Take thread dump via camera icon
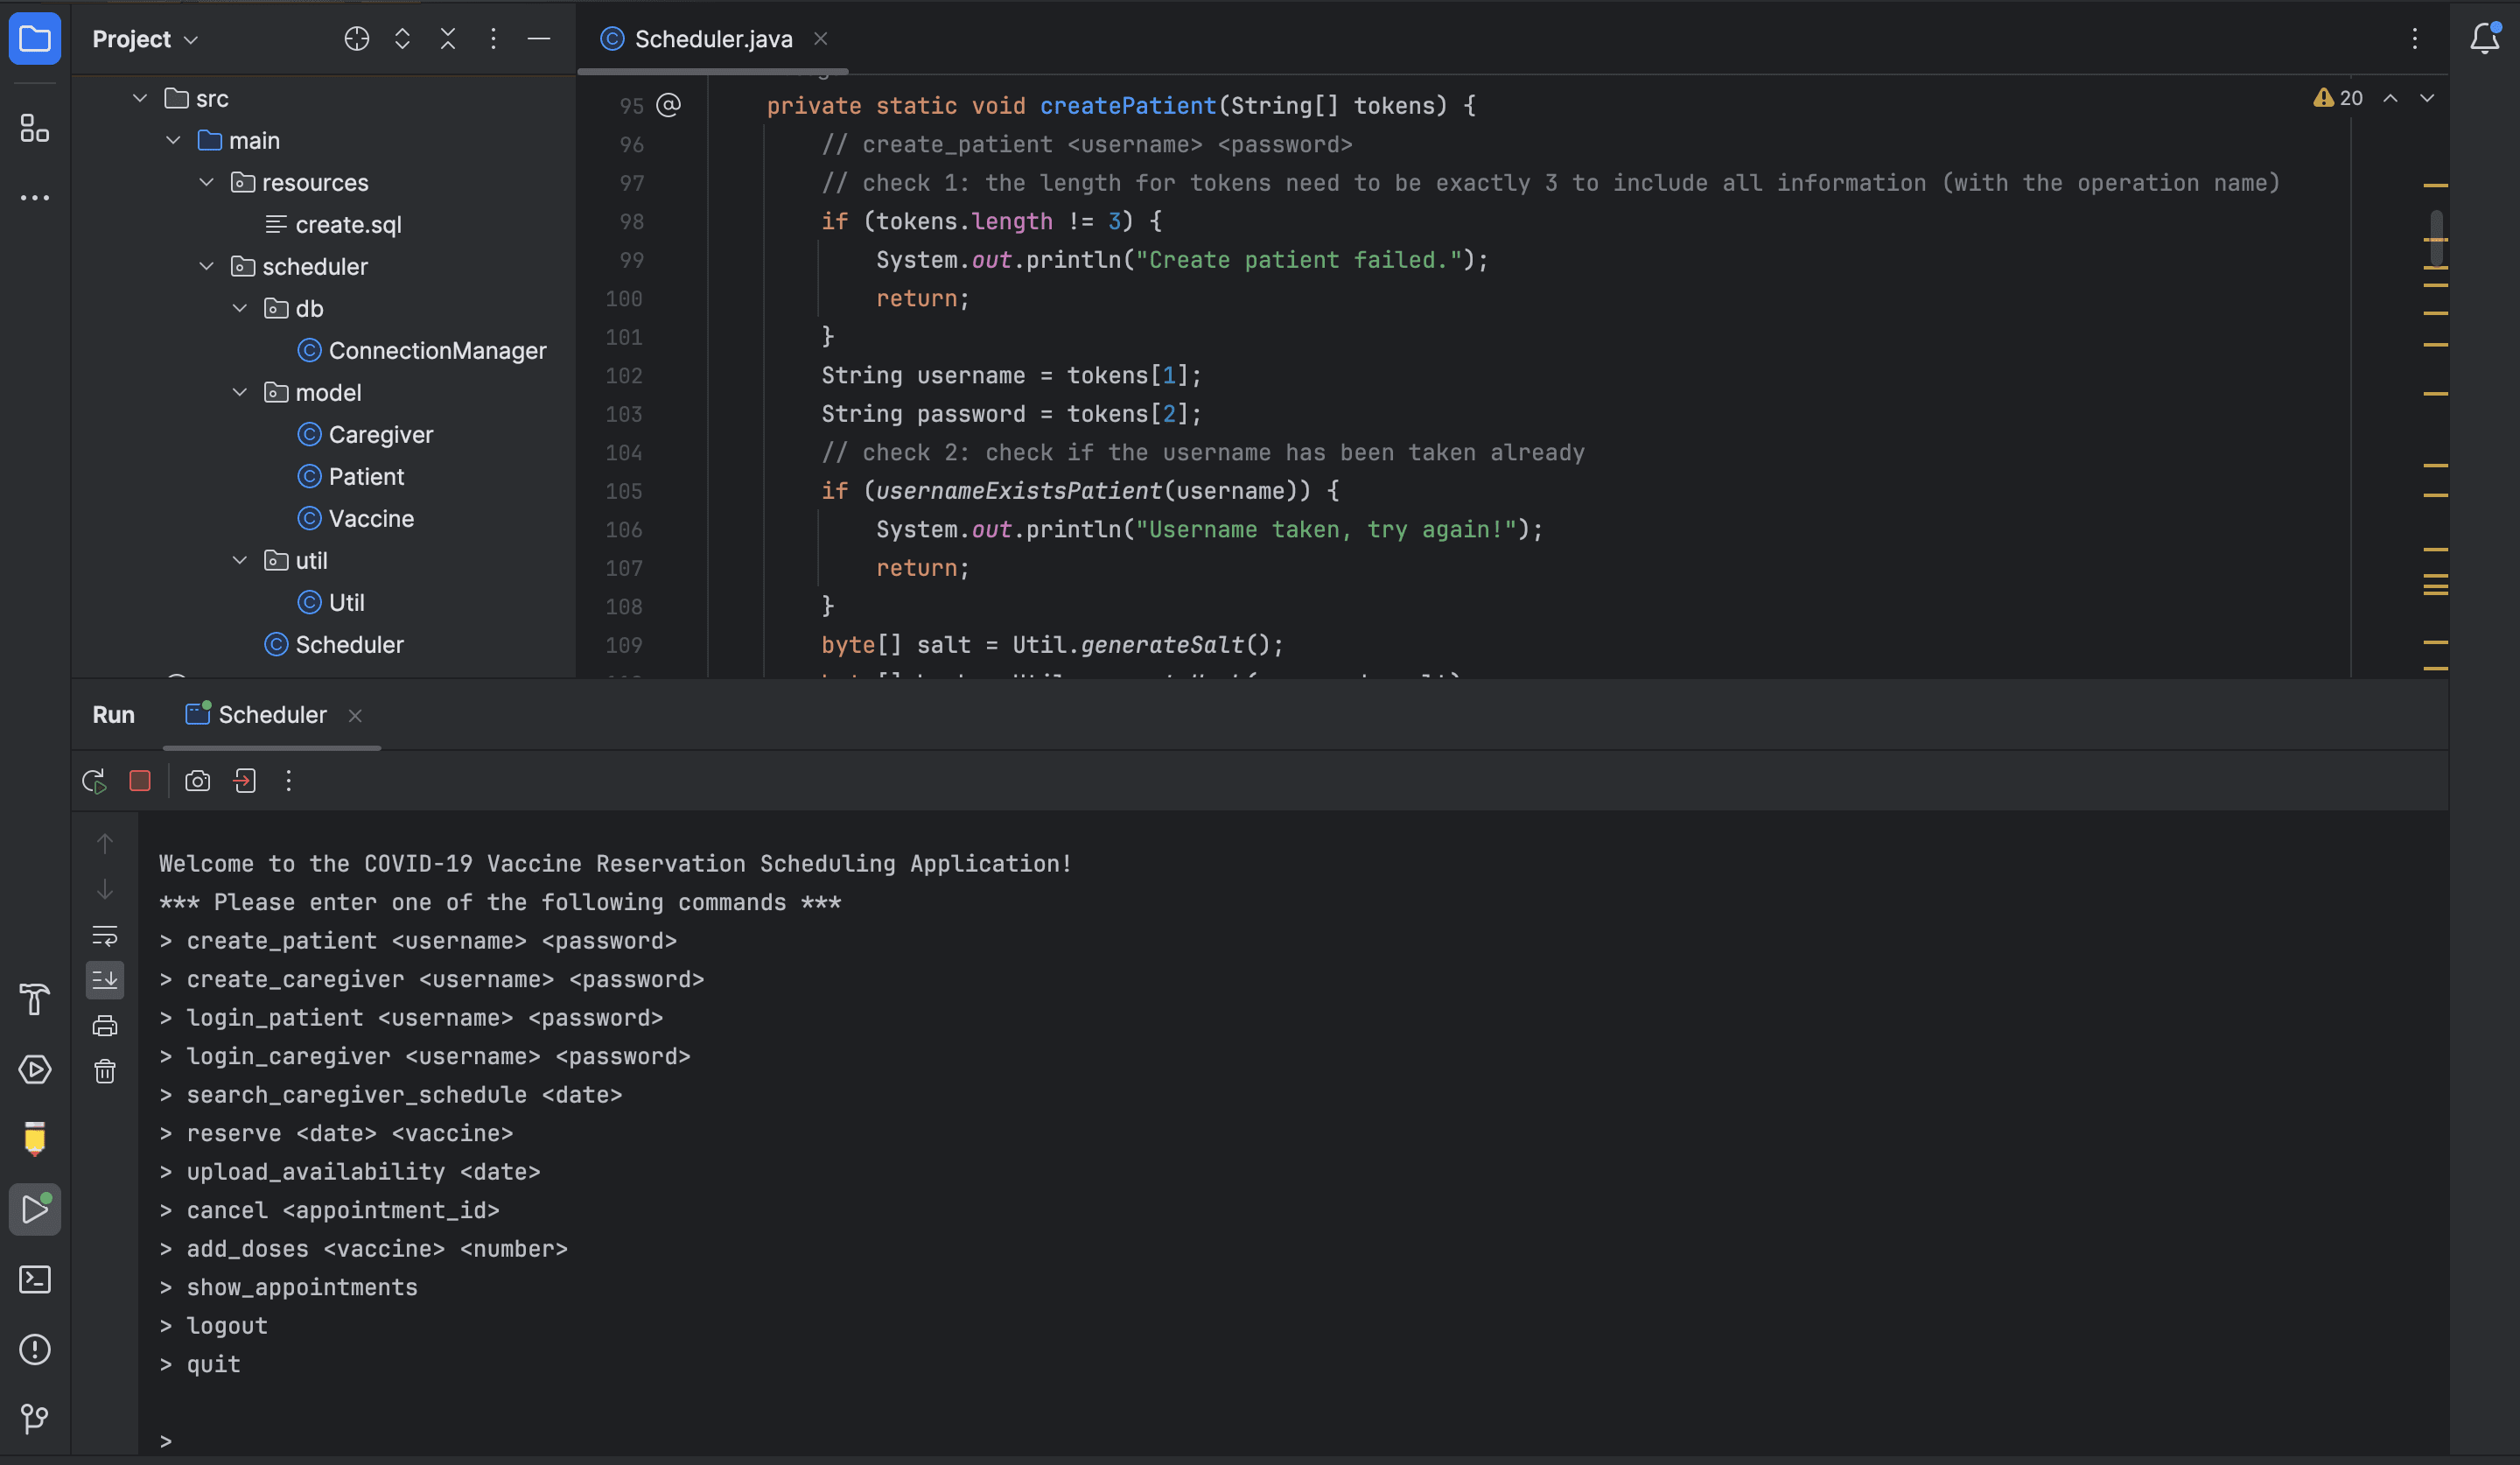The height and width of the screenshot is (1465, 2520). click(x=198, y=781)
